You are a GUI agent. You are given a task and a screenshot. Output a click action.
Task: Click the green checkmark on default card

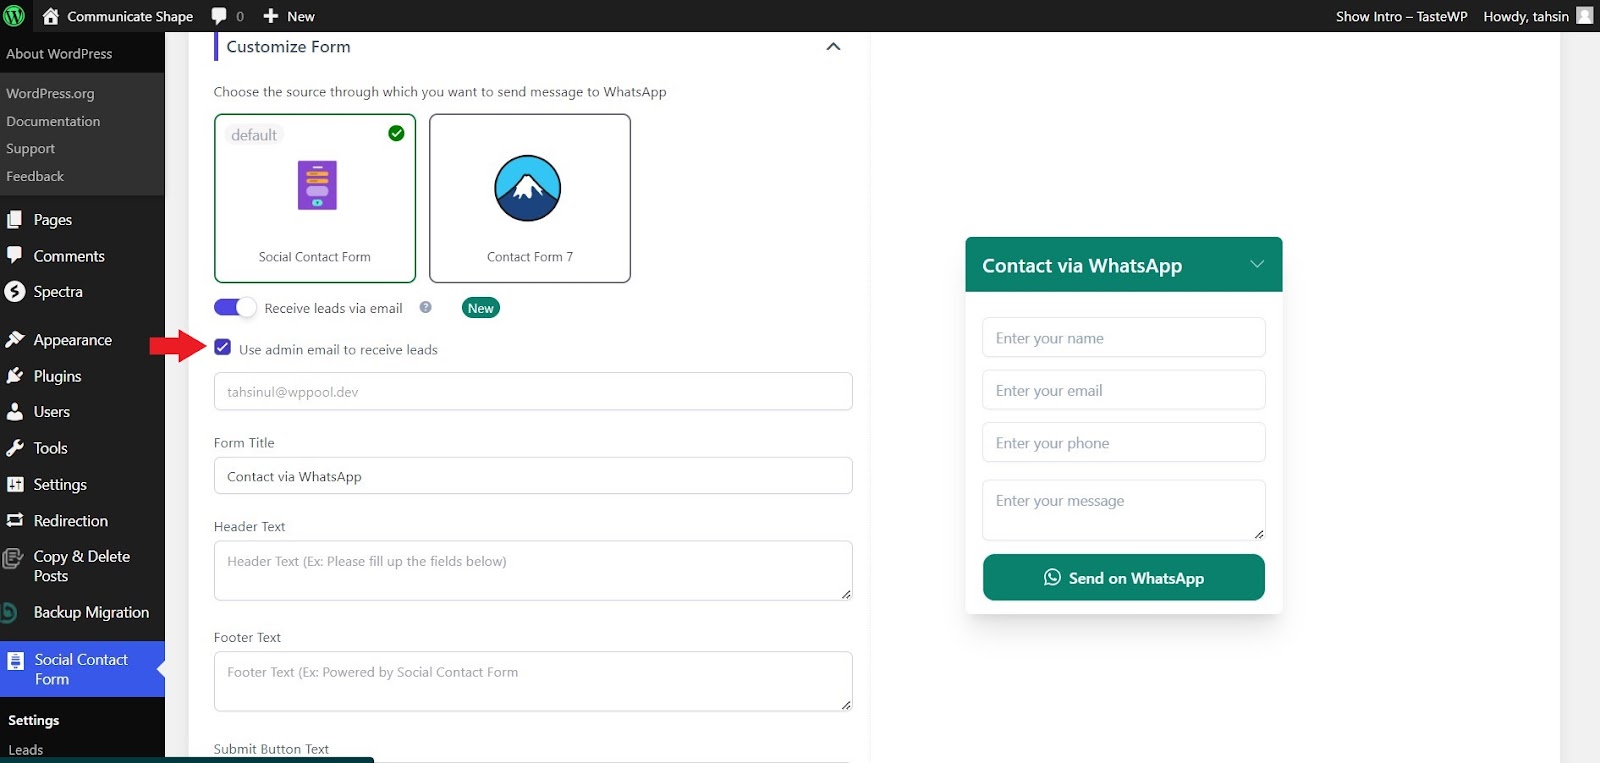click(x=396, y=133)
